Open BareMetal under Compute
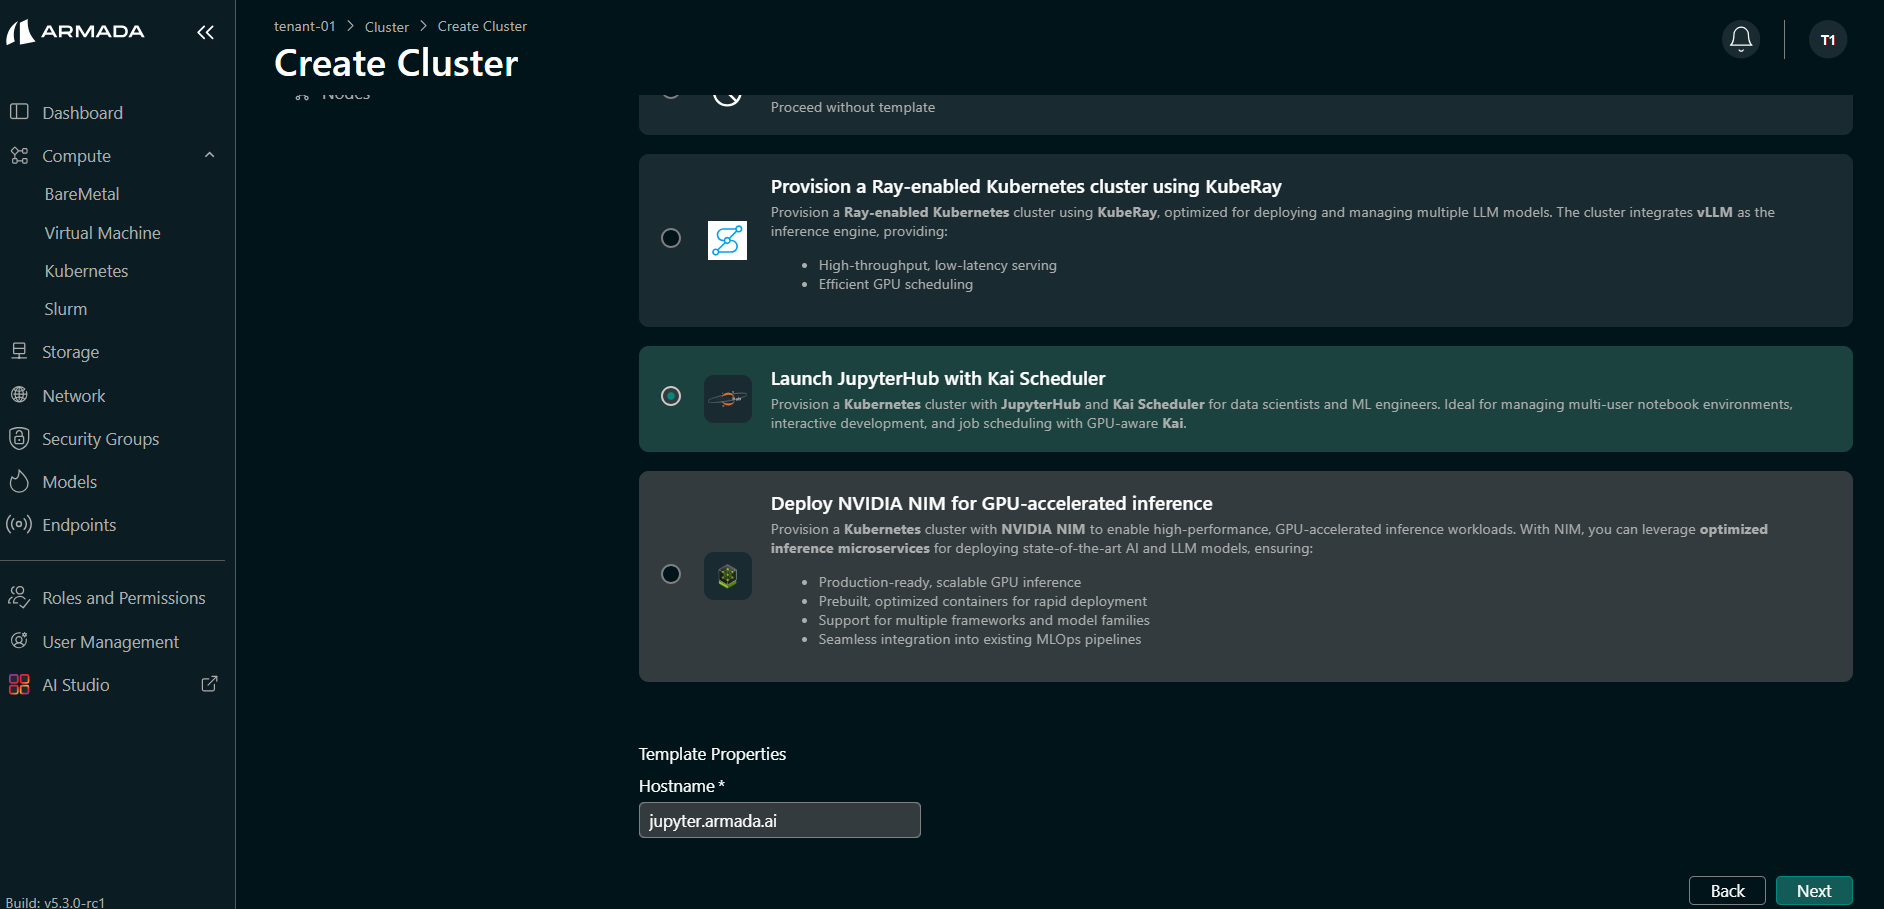The width and height of the screenshot is (1884, 909). pyautogui.click(x=82, y=194)
